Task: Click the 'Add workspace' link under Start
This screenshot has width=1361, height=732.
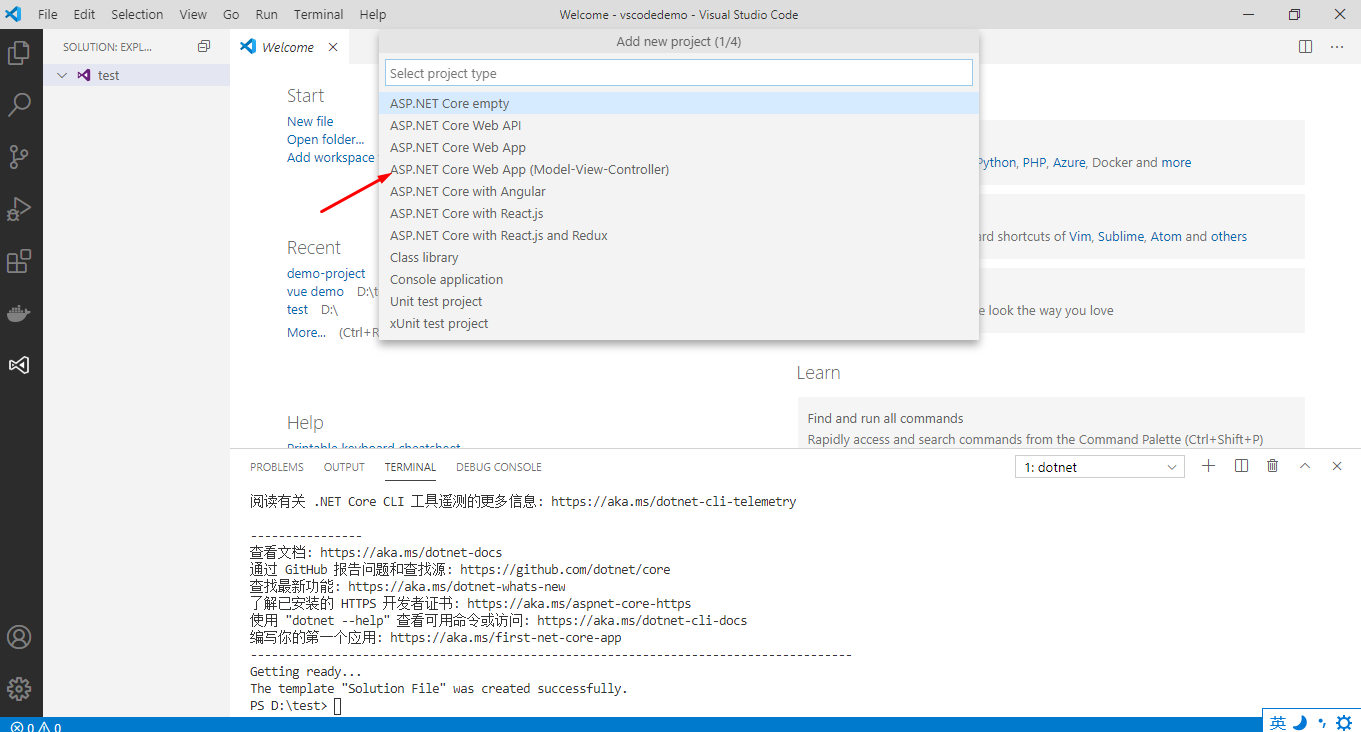Action: coord(331,157)
